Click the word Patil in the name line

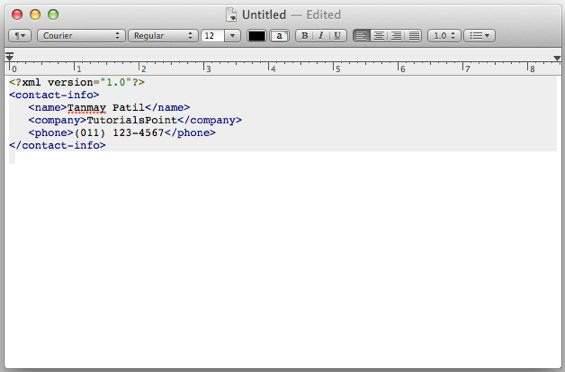129,108
